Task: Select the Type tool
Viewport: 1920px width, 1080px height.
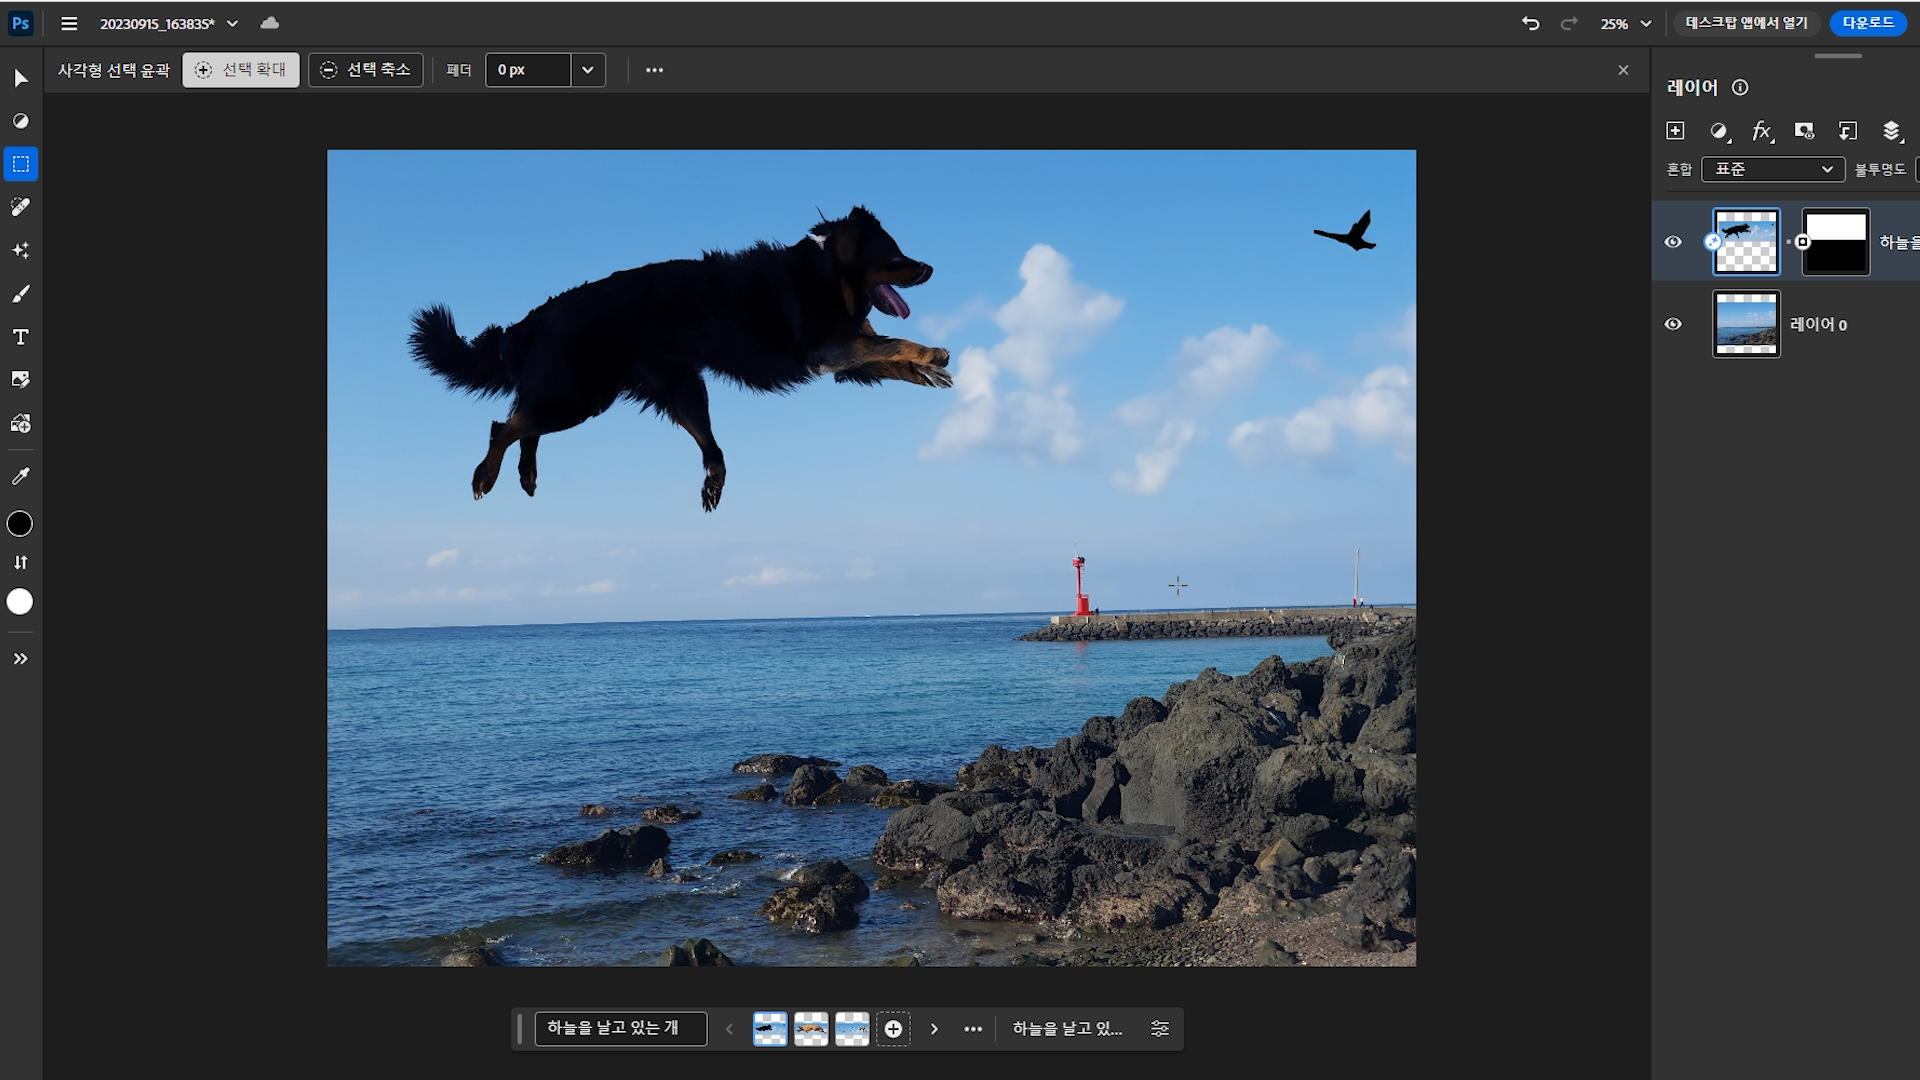Action: (20, 337)
